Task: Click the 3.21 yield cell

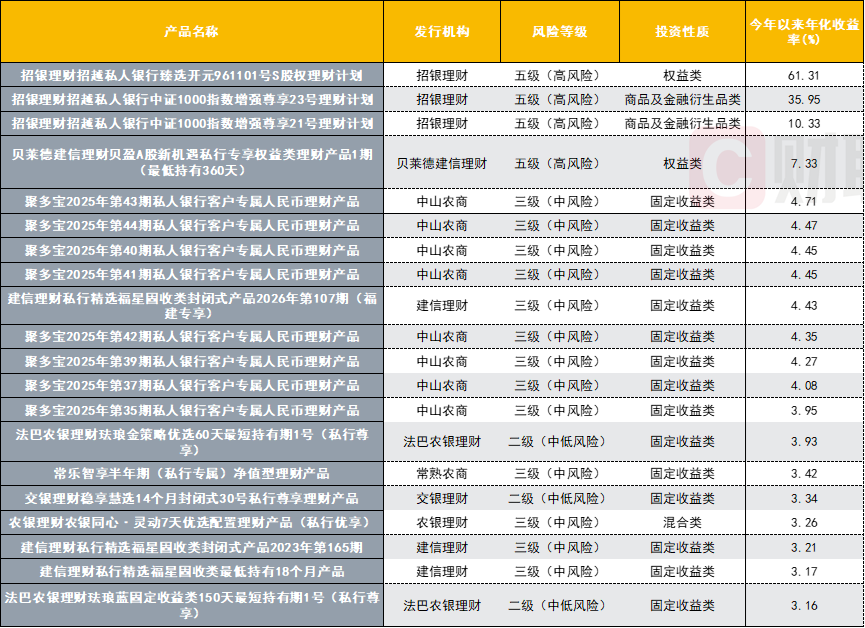Action: click(x=804, y=547)
